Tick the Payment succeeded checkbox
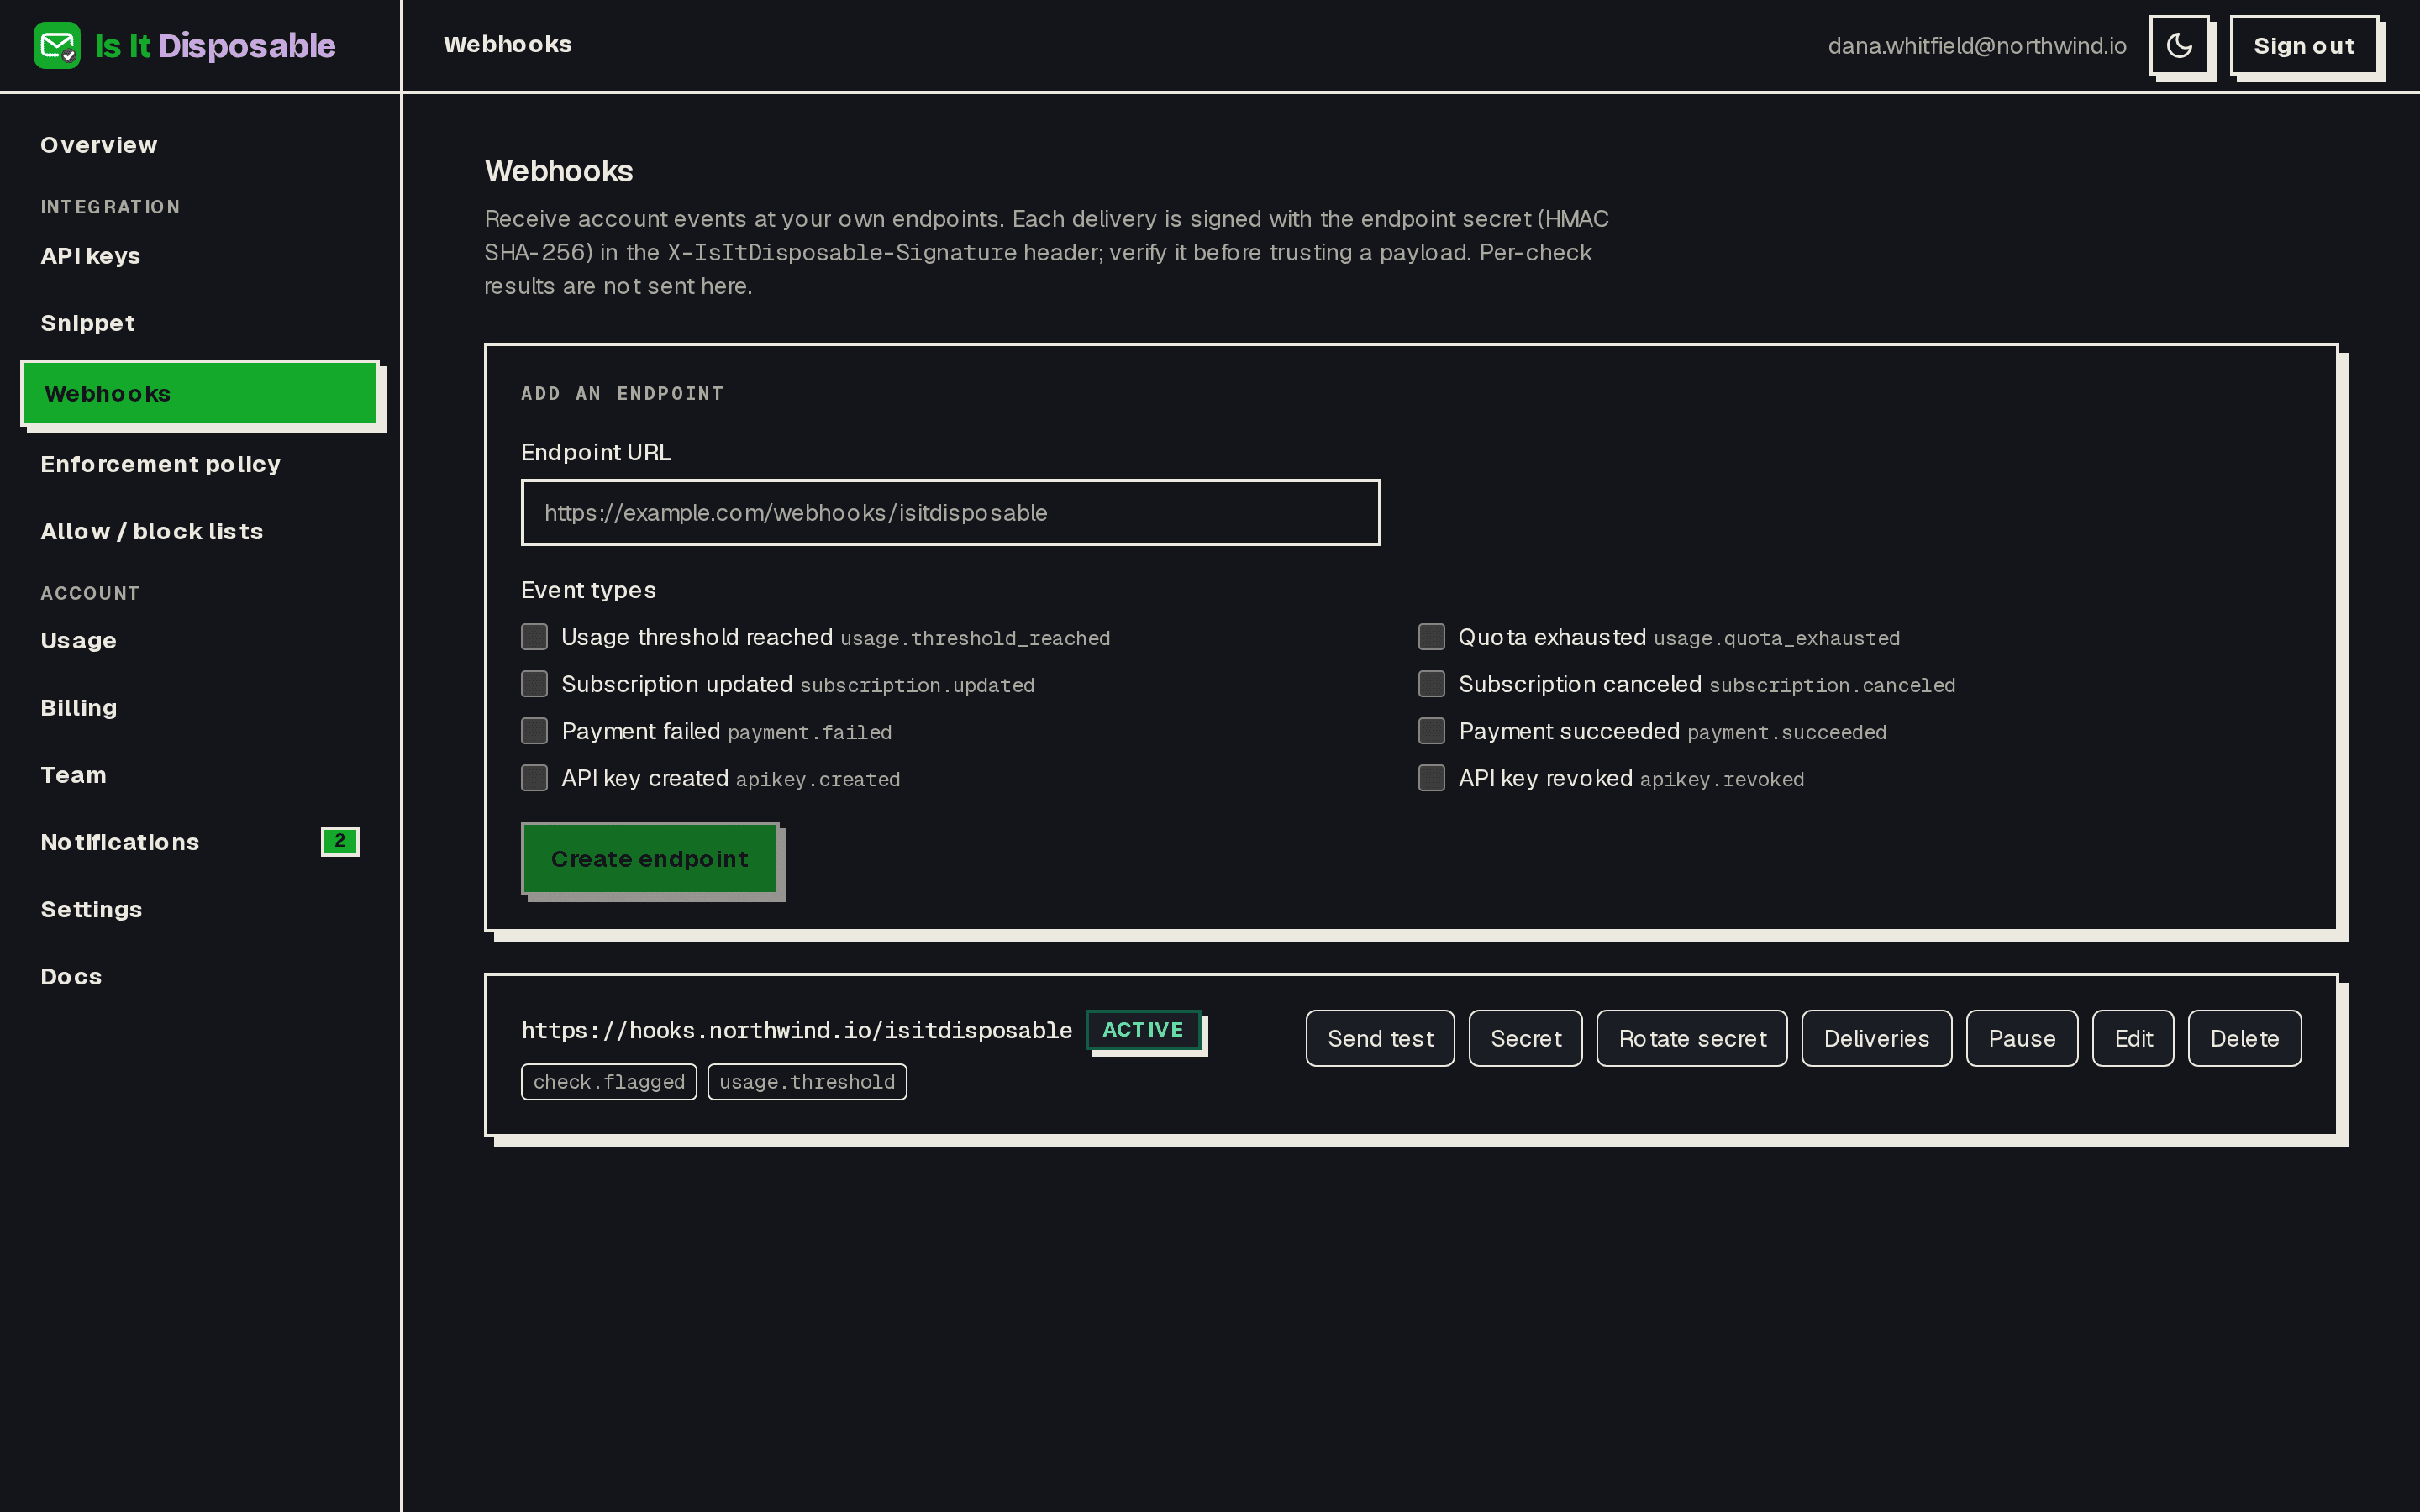Viewport: 2420px width, 1512px height. (x=1431, y=731)
